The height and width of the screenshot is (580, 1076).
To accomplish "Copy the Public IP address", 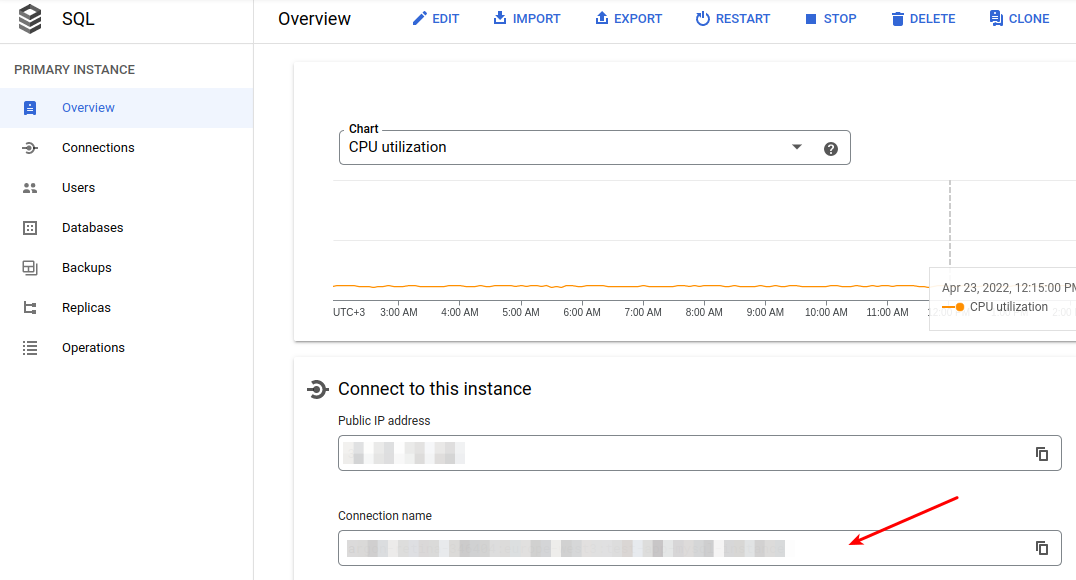I will click(x=1041, y=453).
